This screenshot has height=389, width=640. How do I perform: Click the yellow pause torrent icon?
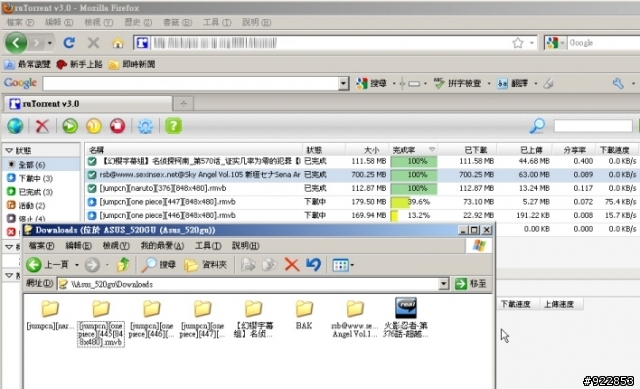94,126
